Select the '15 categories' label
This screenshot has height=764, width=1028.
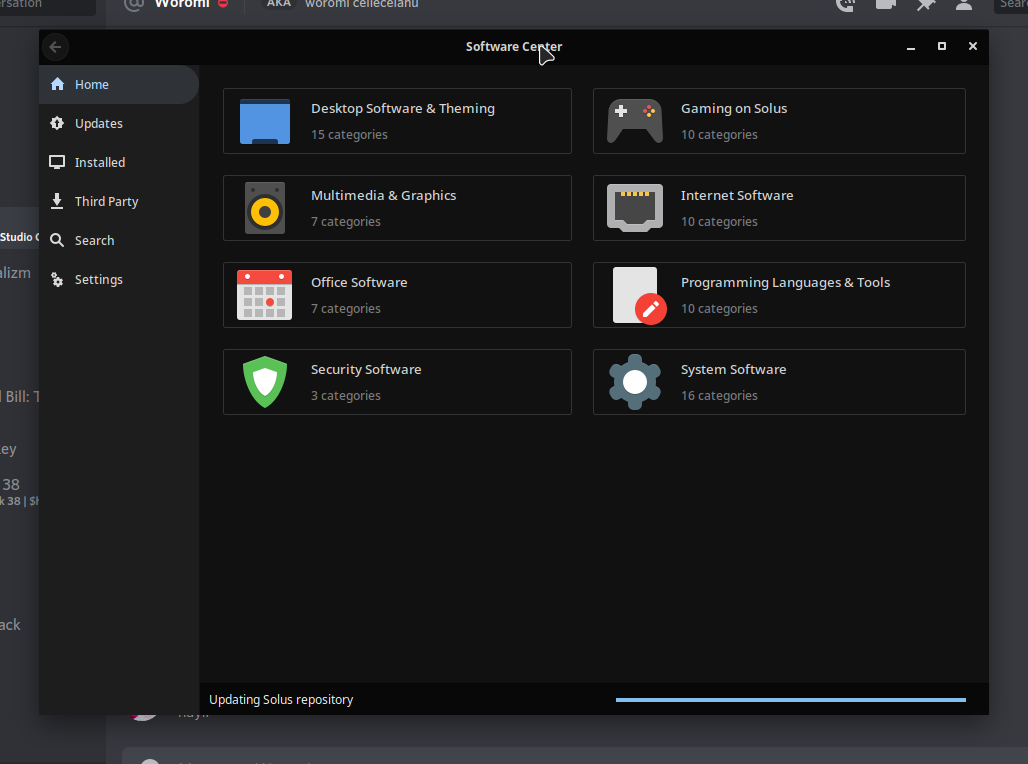349,134
